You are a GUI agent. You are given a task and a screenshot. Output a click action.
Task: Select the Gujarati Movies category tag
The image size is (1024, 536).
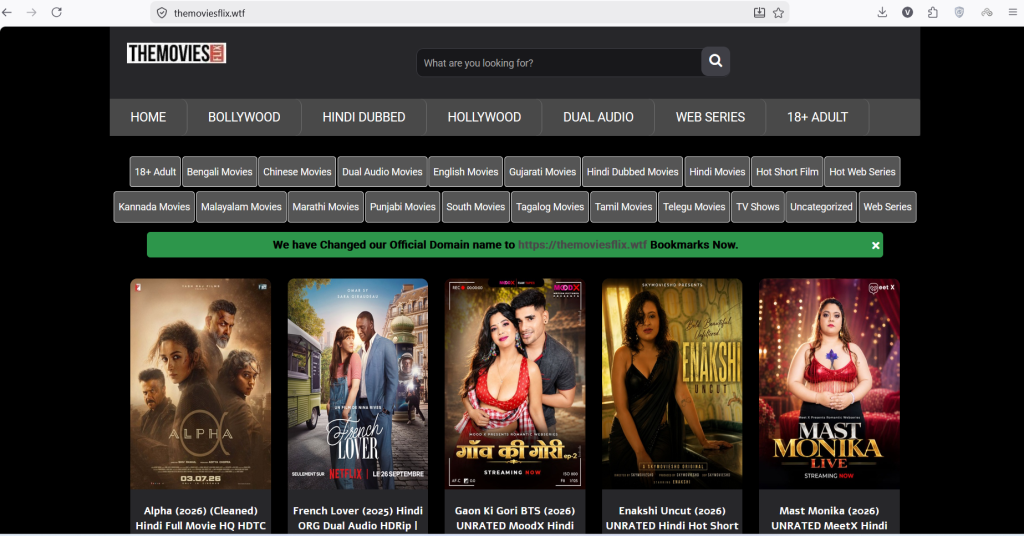click(543, 172)
